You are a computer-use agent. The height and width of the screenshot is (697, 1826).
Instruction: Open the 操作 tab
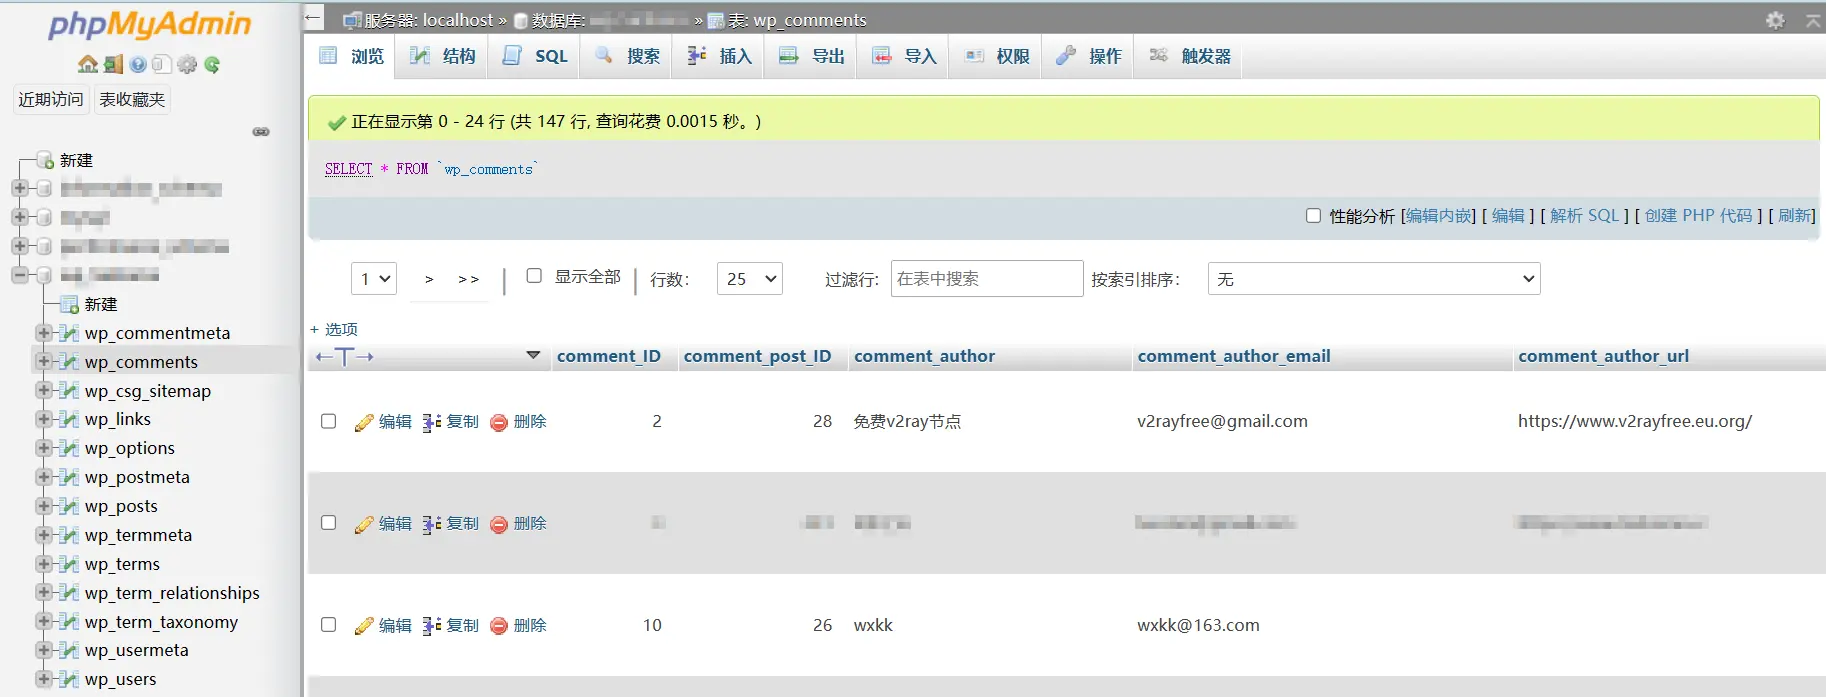1088,56
